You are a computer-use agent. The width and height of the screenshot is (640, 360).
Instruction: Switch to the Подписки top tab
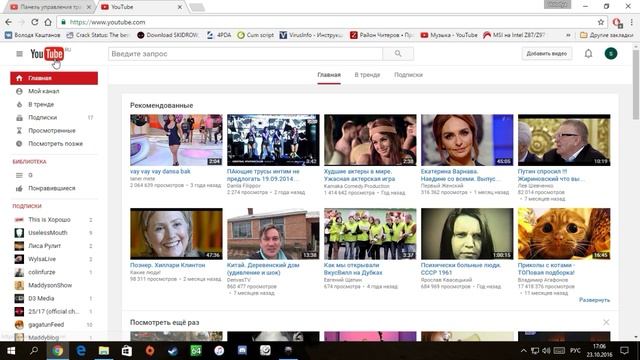coord(409,75)
